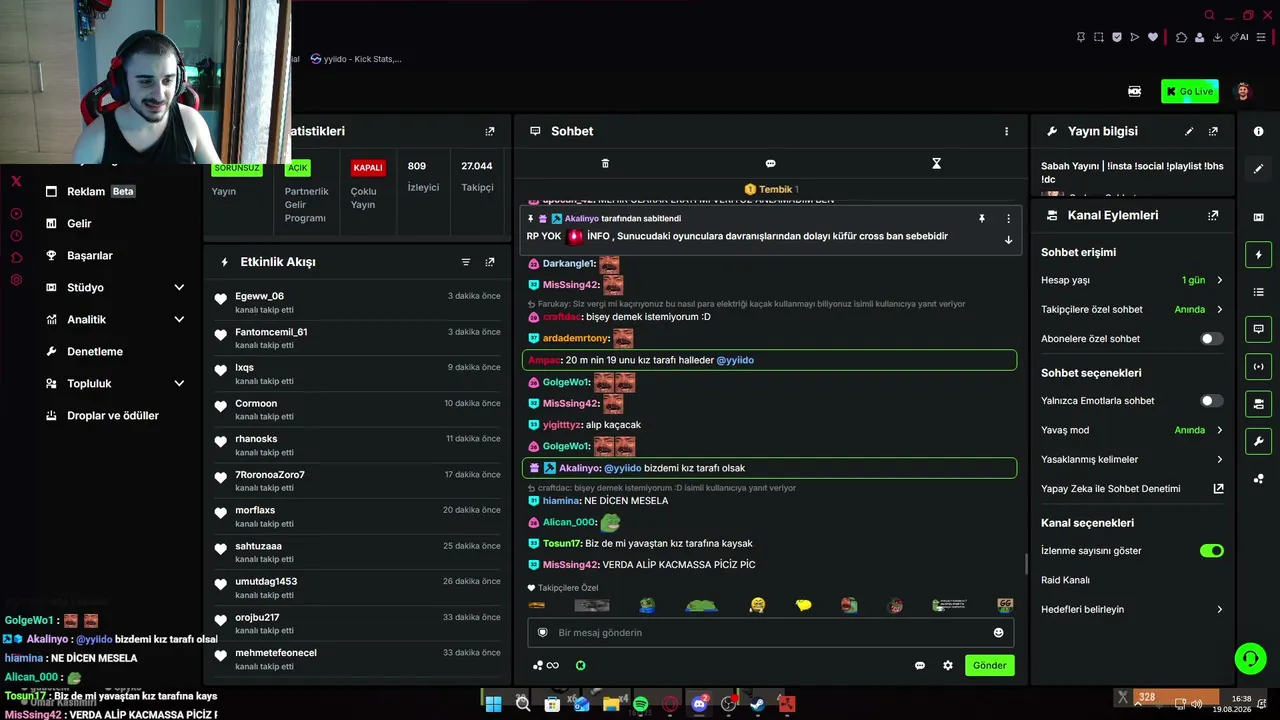
Task: Click MisSsing42 in VERDA ALİP chat message
Action: tap(571, 565)
